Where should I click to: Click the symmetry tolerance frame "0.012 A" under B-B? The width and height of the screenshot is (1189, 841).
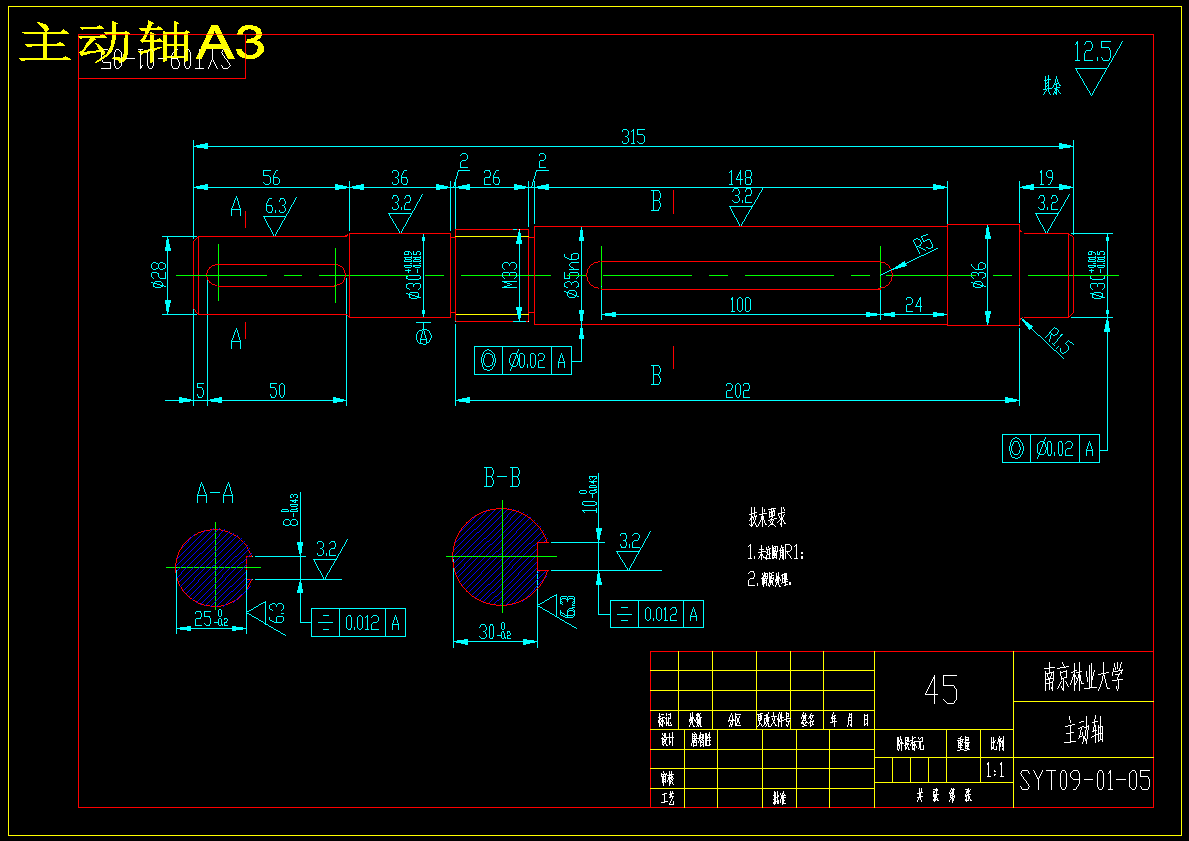657,614
